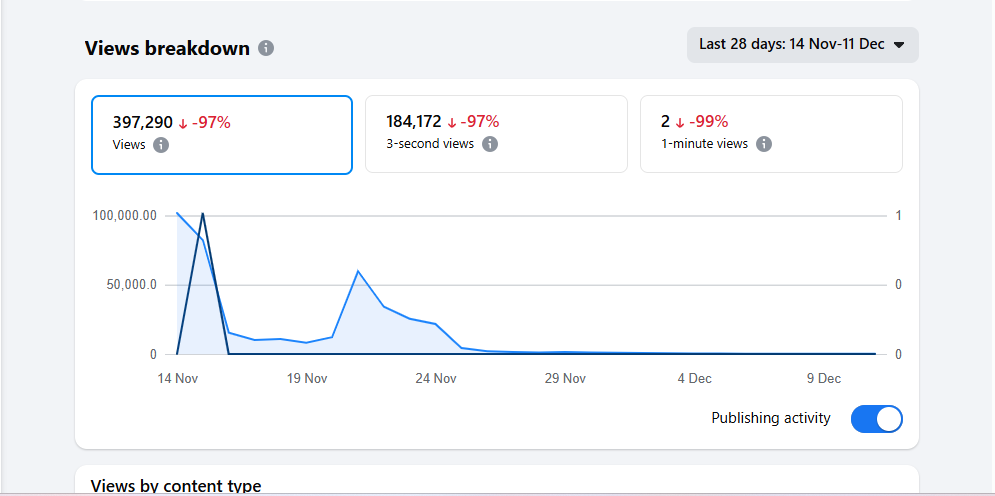
Task: Click the Views by content type heading
Action: coord(176,486)
